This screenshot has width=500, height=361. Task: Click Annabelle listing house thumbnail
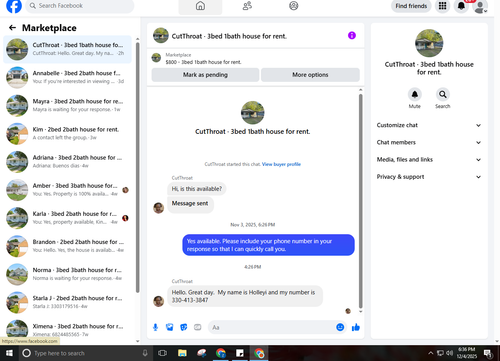(17, 77)
